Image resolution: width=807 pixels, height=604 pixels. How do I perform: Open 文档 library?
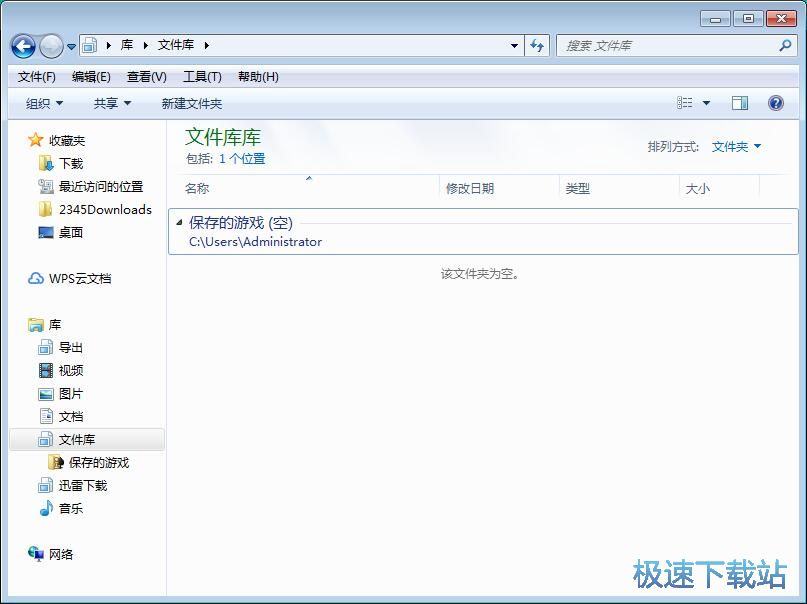click(61, 417)
